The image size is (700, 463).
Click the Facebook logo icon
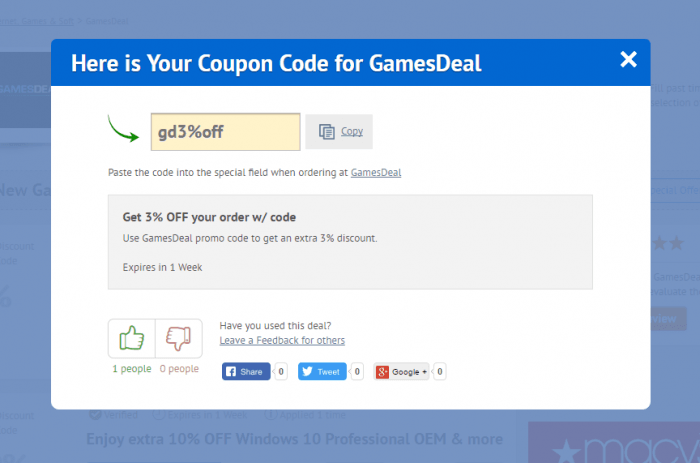coord(231,371)
